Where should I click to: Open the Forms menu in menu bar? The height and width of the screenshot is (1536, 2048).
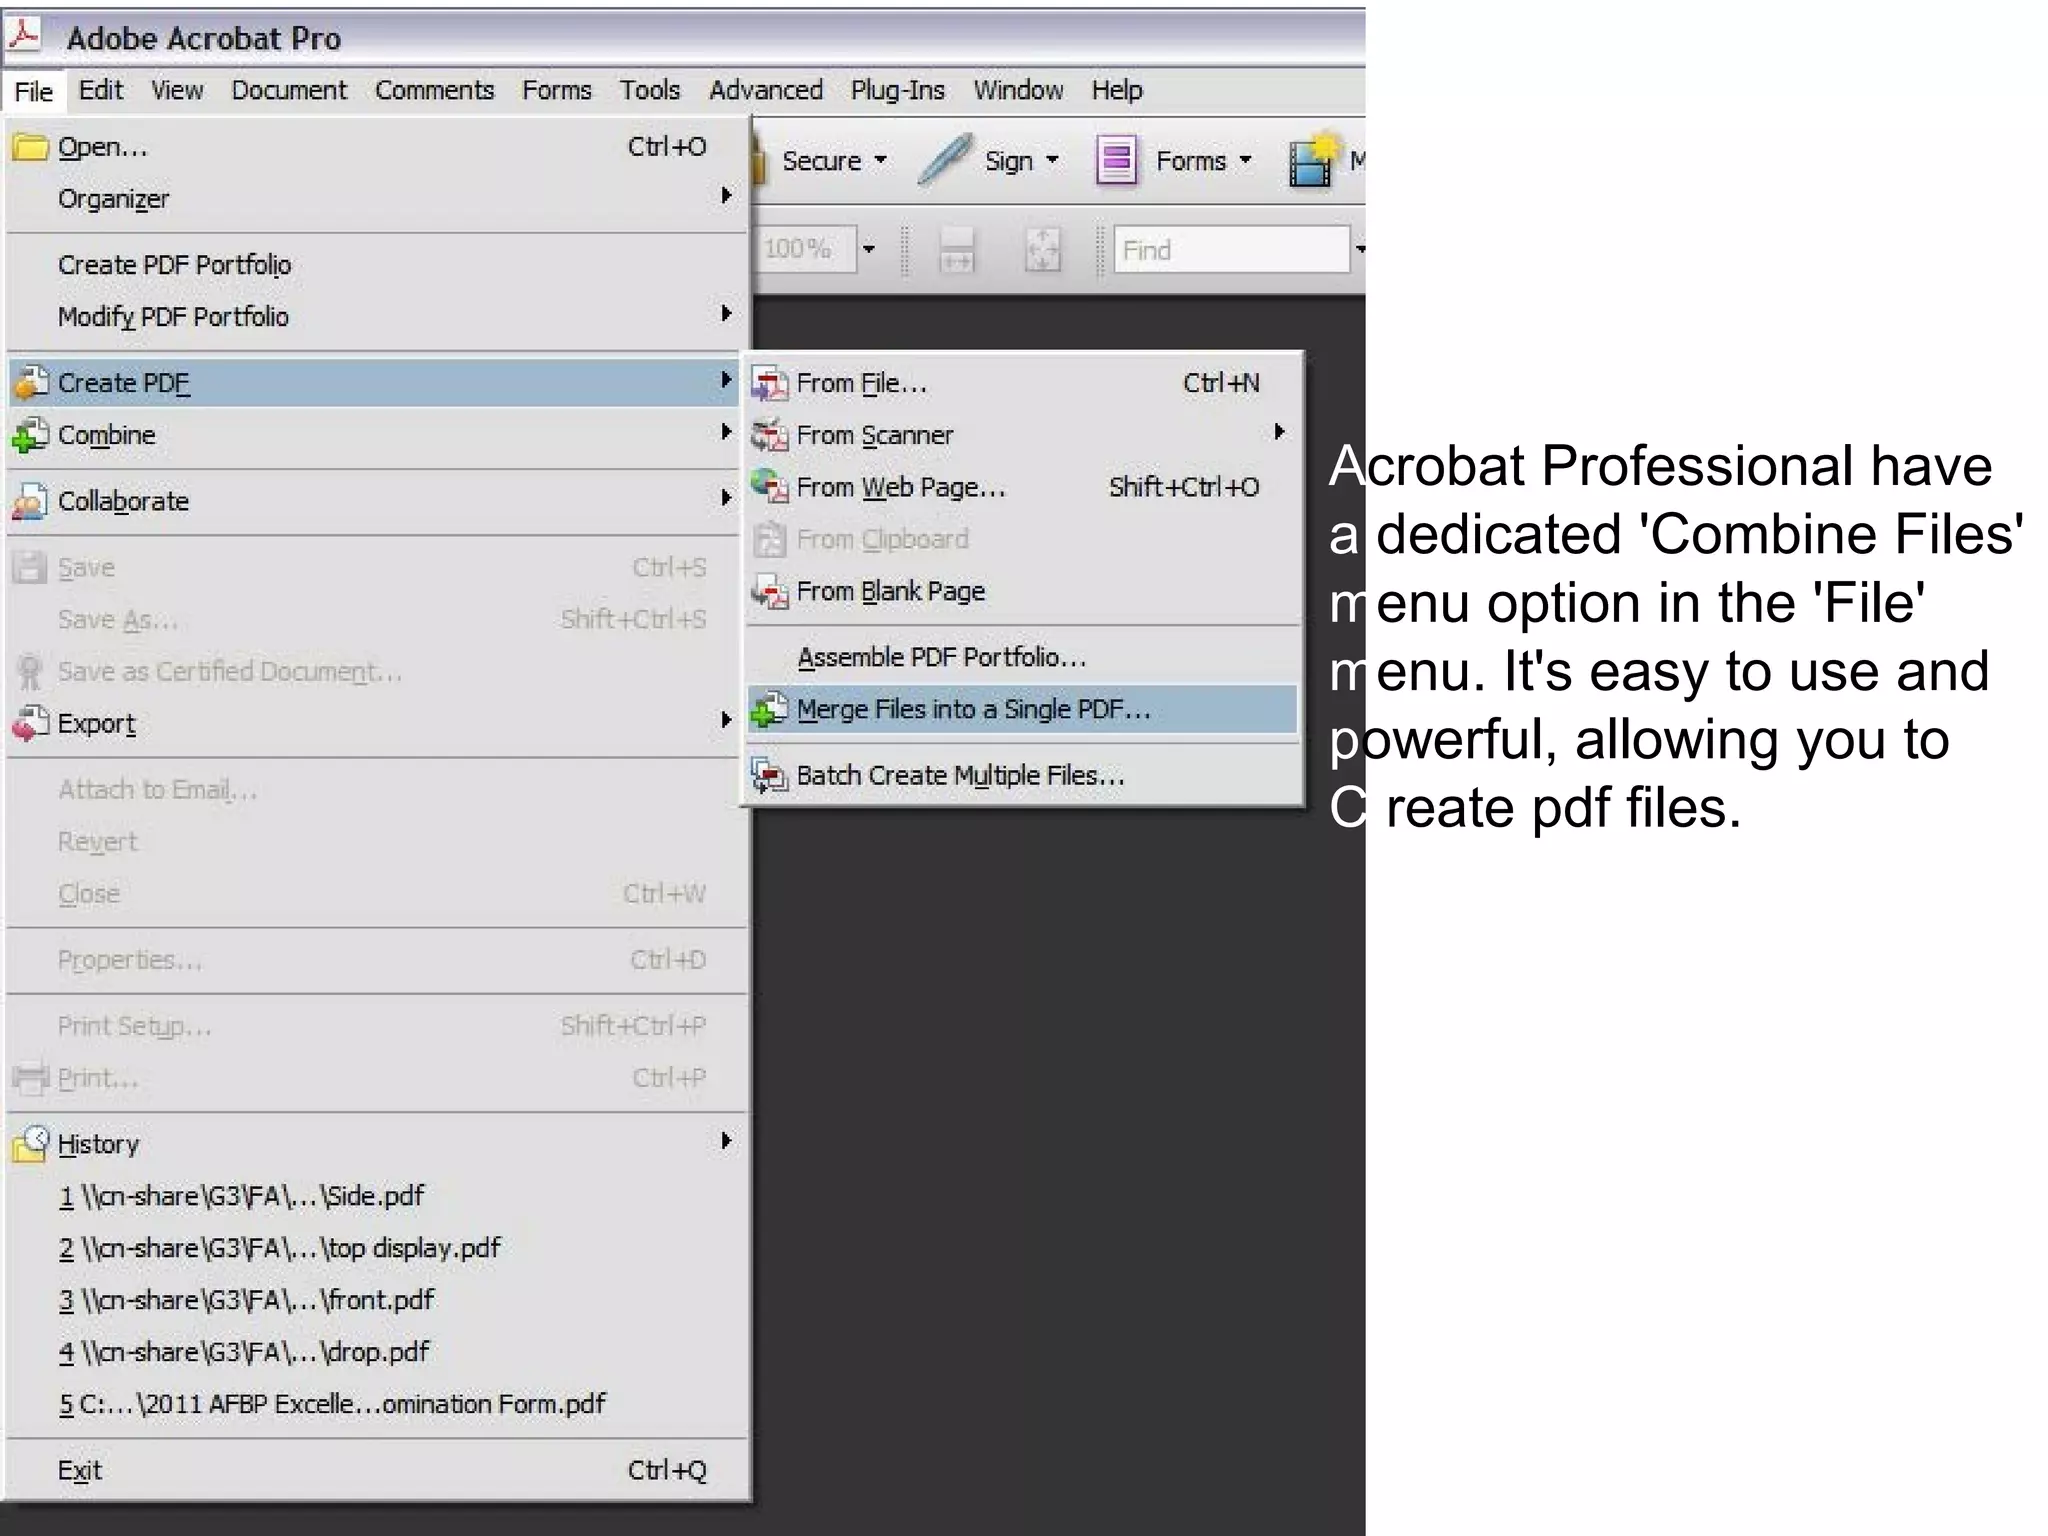click(557, 90)
